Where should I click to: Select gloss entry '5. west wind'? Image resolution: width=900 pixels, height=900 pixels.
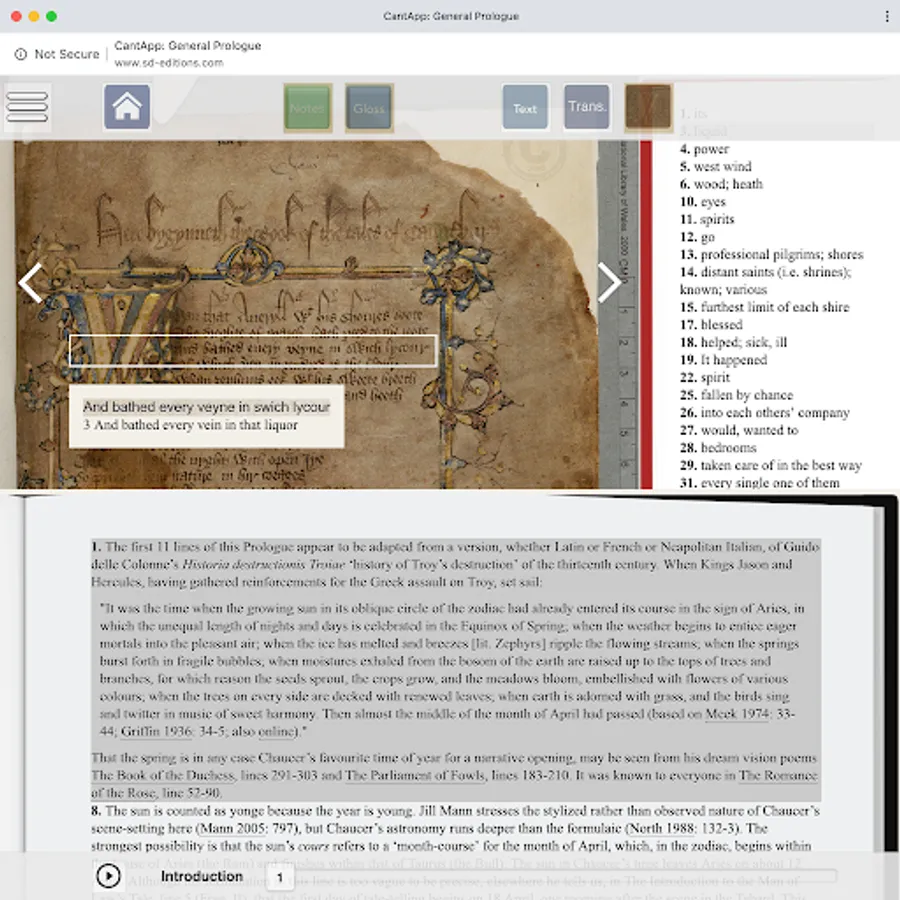[715, 166]
